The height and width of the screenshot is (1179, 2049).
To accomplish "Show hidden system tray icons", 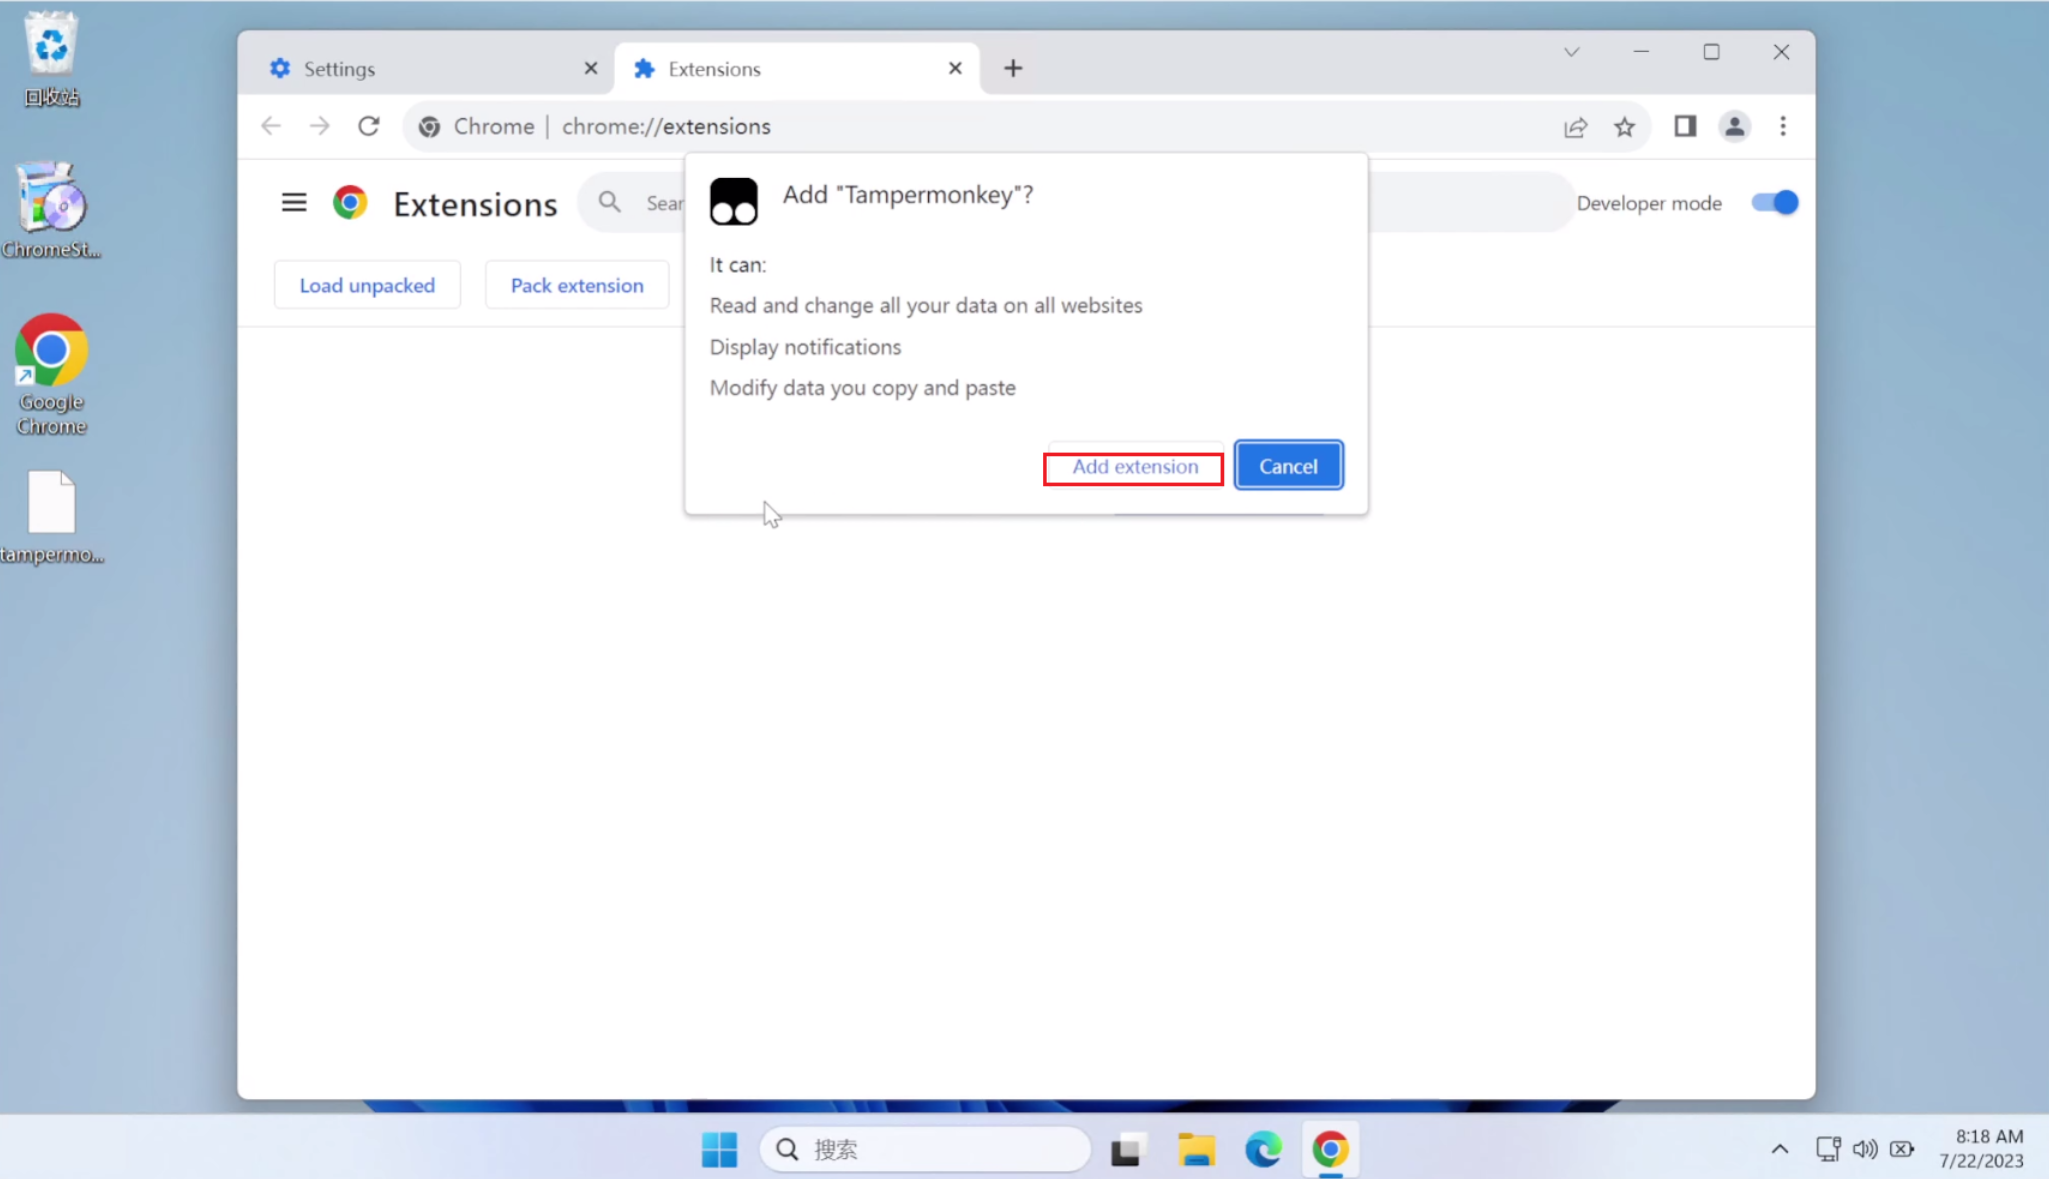I will click(1780, 1149).
